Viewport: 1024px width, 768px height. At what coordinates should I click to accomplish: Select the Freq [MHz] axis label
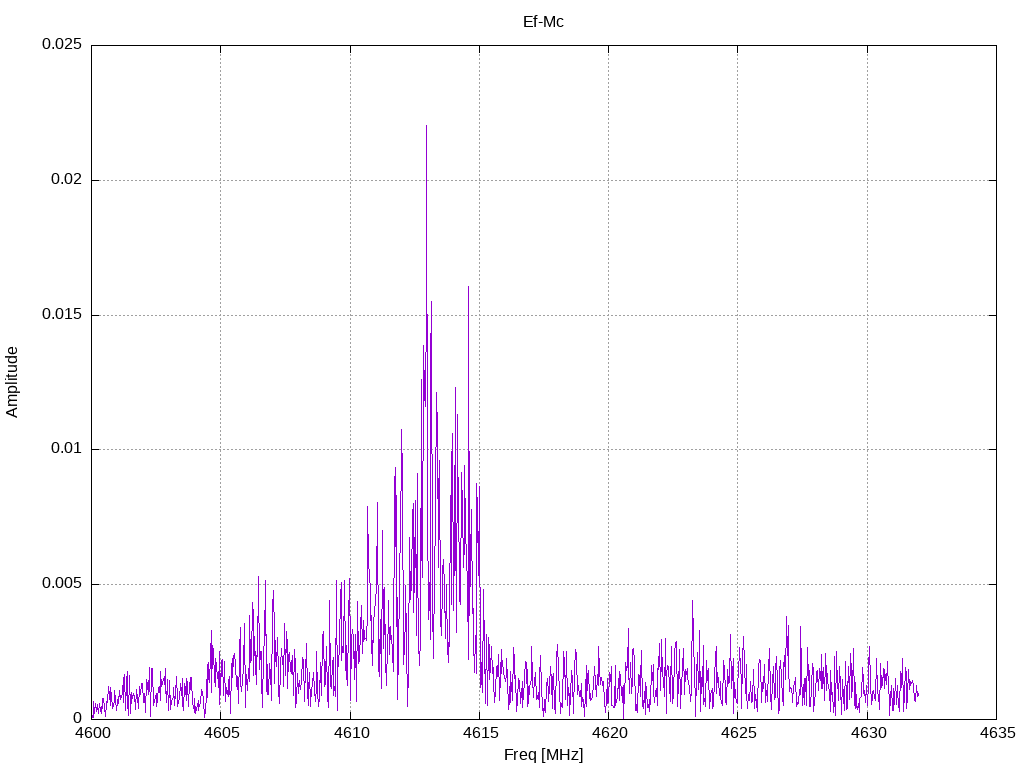click(x=543, y=755)
